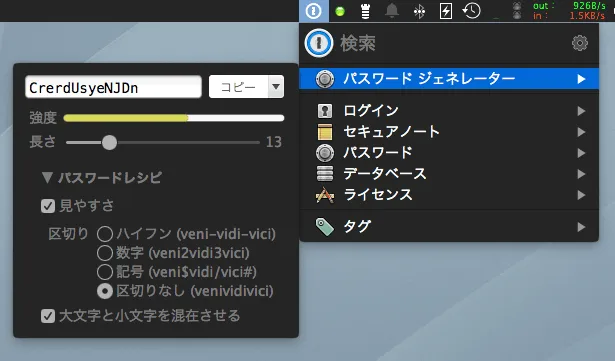Click the tag icon
615x361 pixels.
point(325,227)
